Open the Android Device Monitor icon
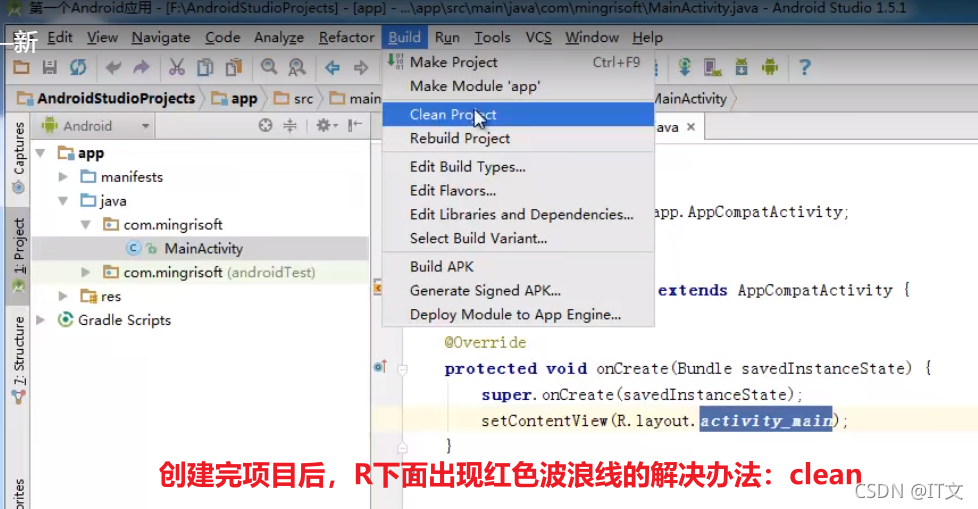The image size is (978, 509). point(770,67)
